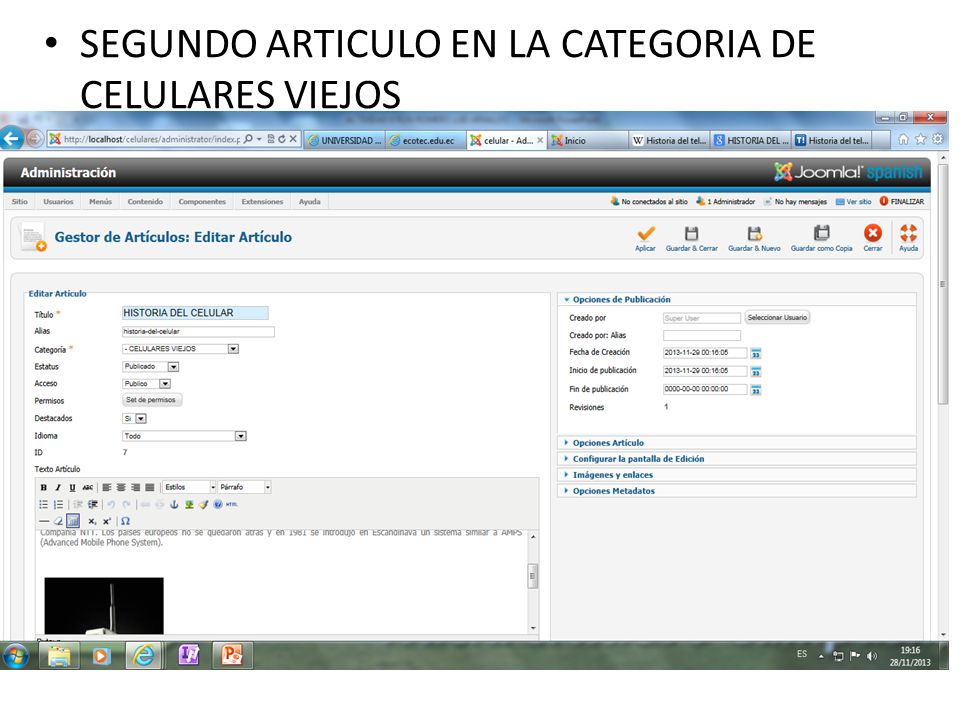The width and height of the screenshot is (960, 720).
Task: Click into the Título field
Action: coord(195,313)
